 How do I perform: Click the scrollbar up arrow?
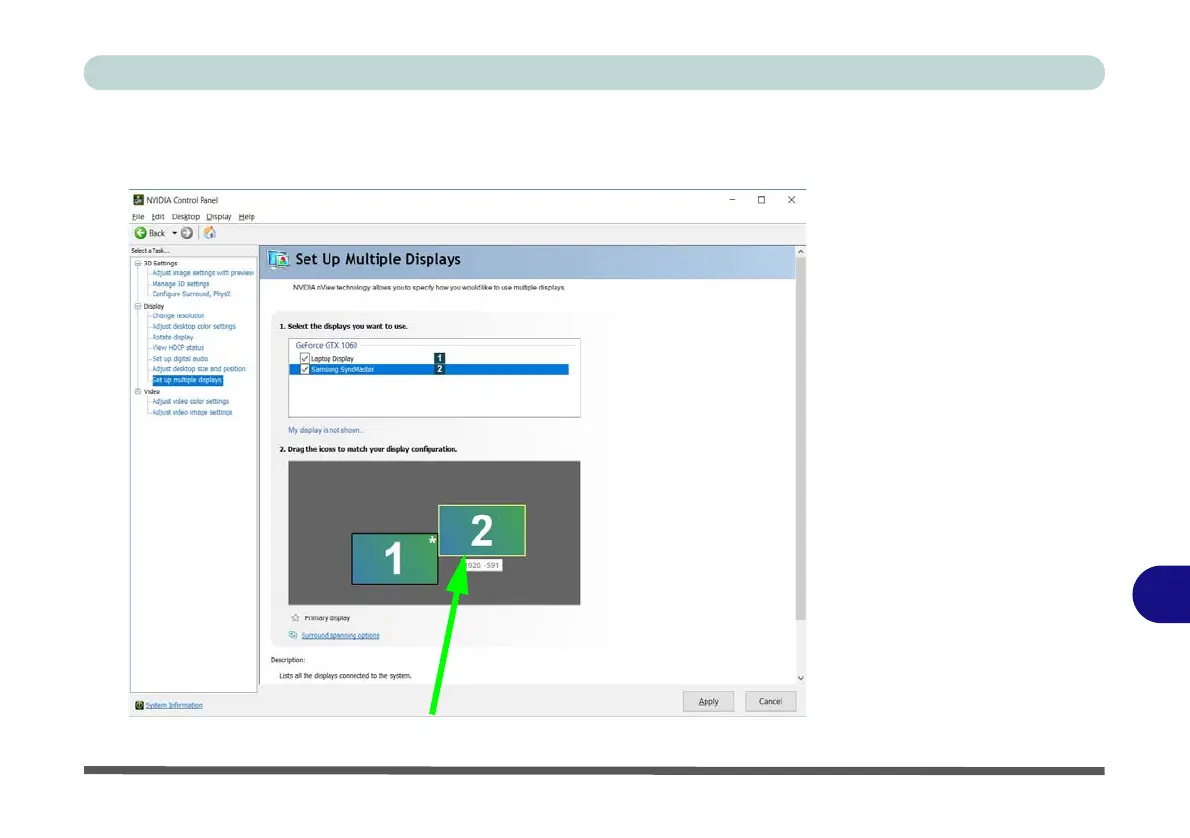(800, 251)
